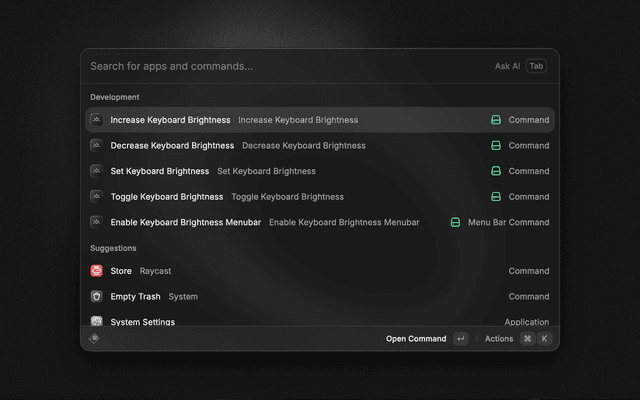Click the Development section header

(115, 97)
